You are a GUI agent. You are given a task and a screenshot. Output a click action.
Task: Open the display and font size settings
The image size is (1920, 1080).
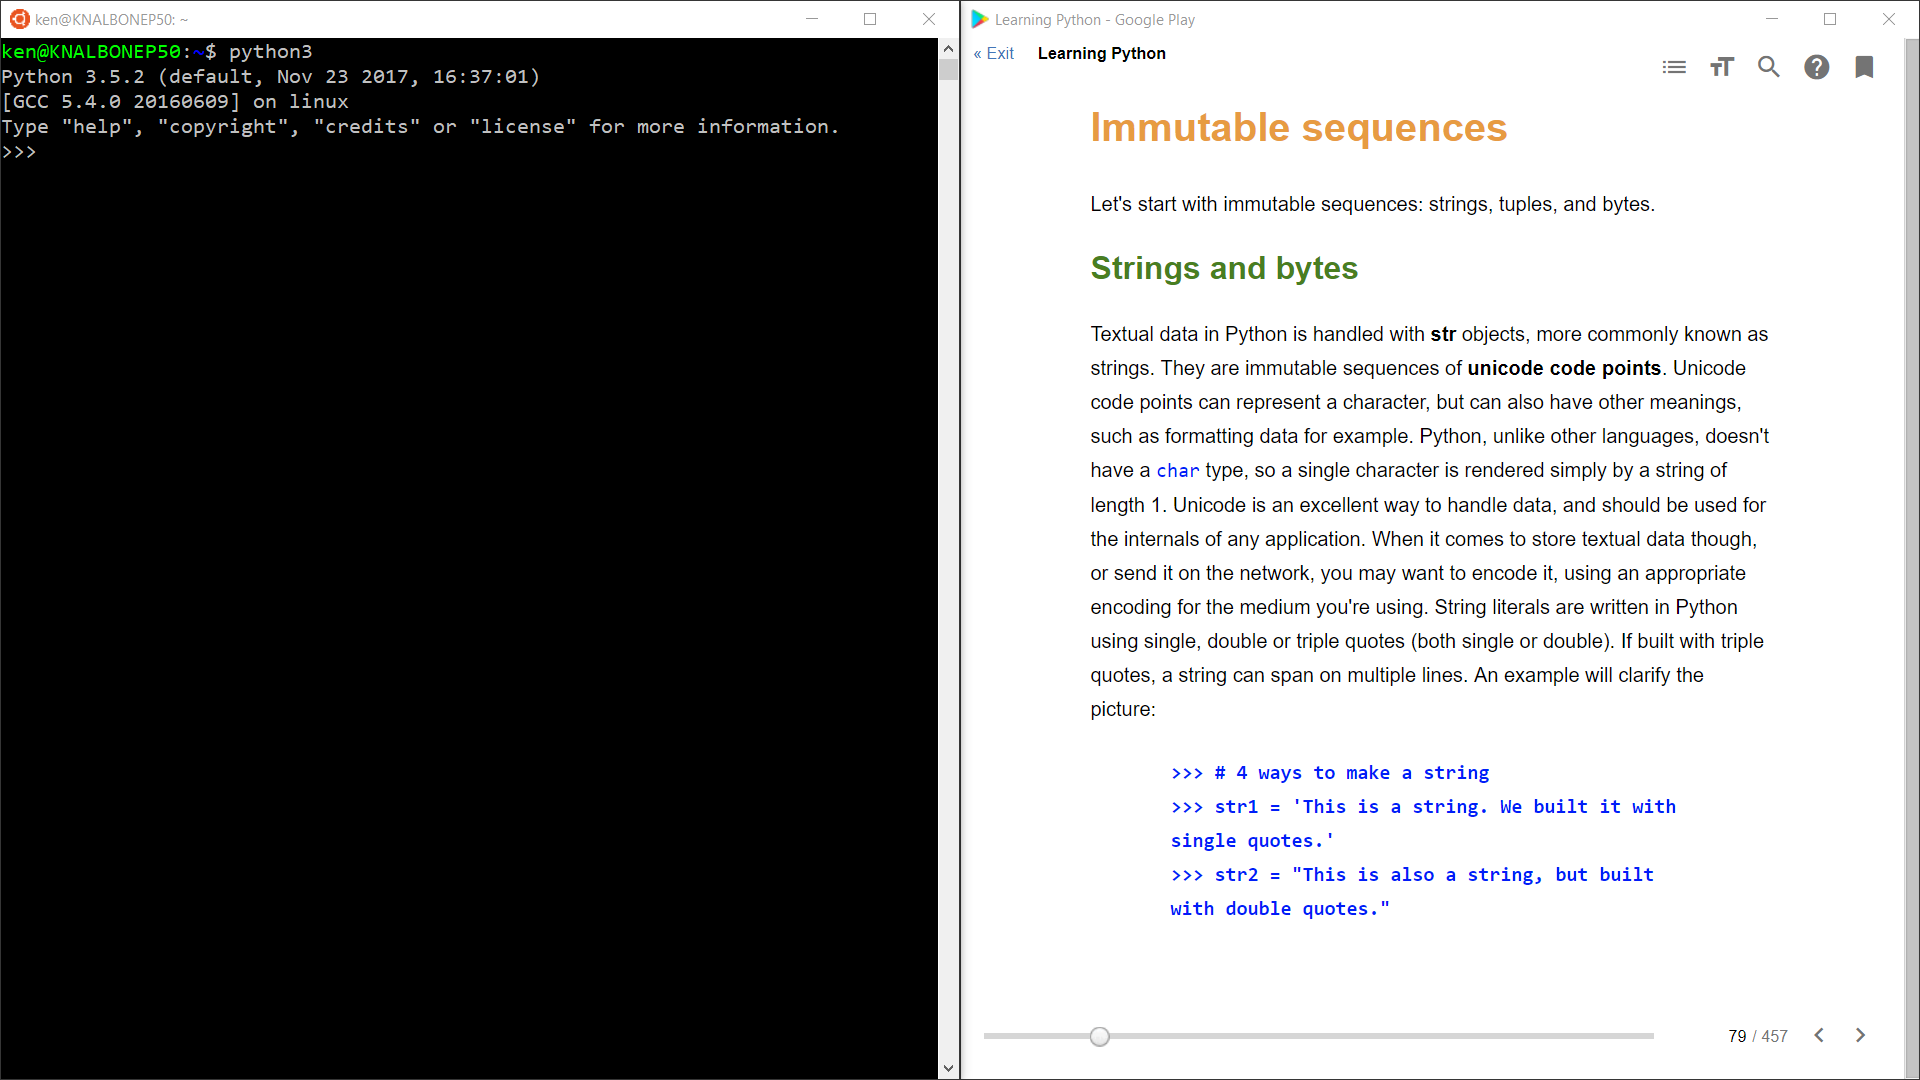[x=1722, y=67]
